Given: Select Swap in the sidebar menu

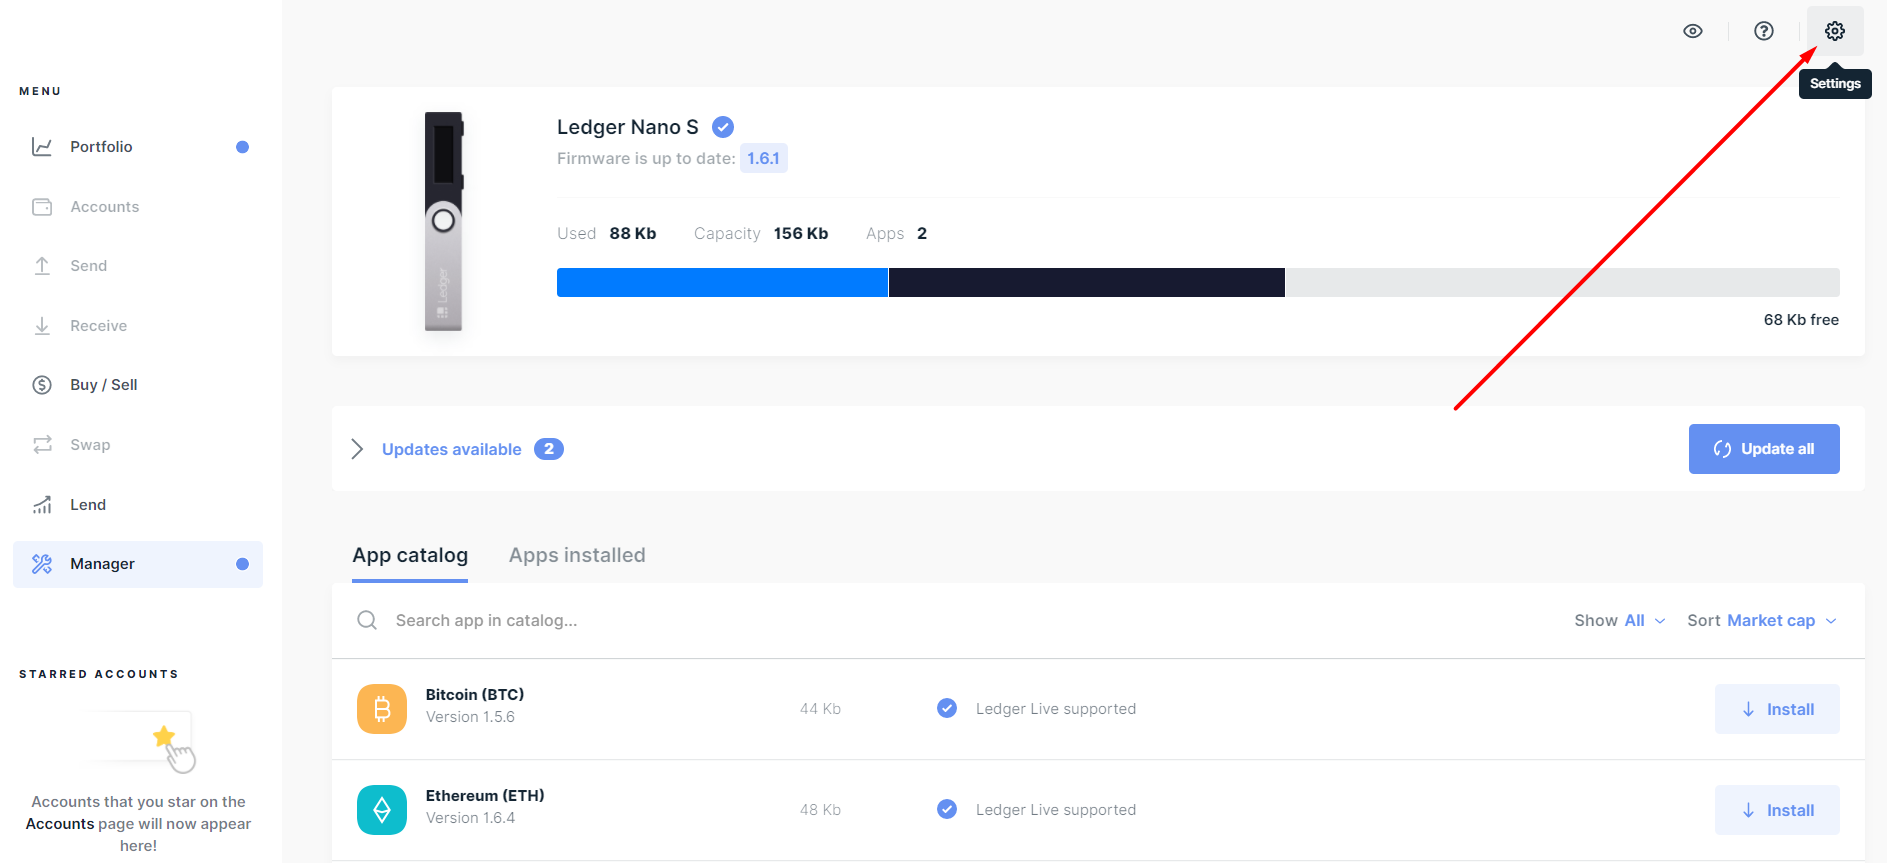Looking at the screenshot, I should [x=138, y=445].
